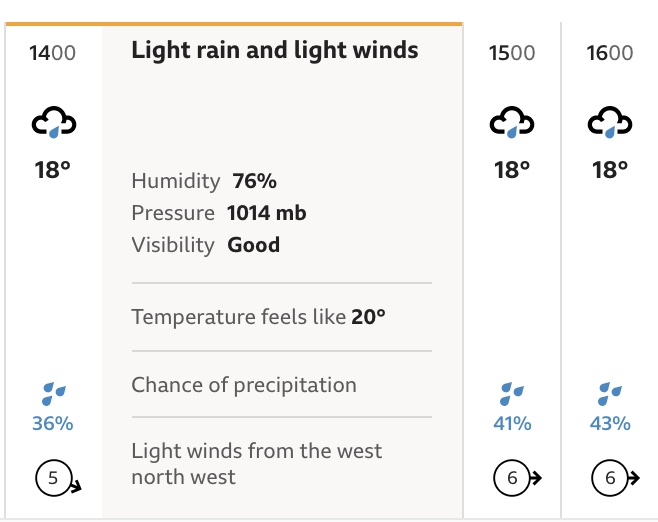Click the raindrops icon above 43%
This screenshot has height=522, width=658.
pos(609,394)
